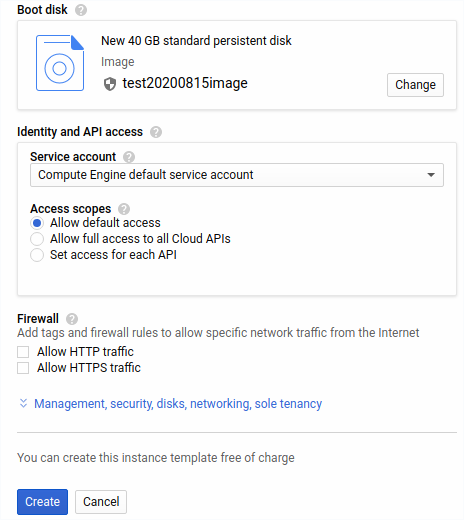
Task: Click the help icon beside Boot disk
Action: coord(81,10)
